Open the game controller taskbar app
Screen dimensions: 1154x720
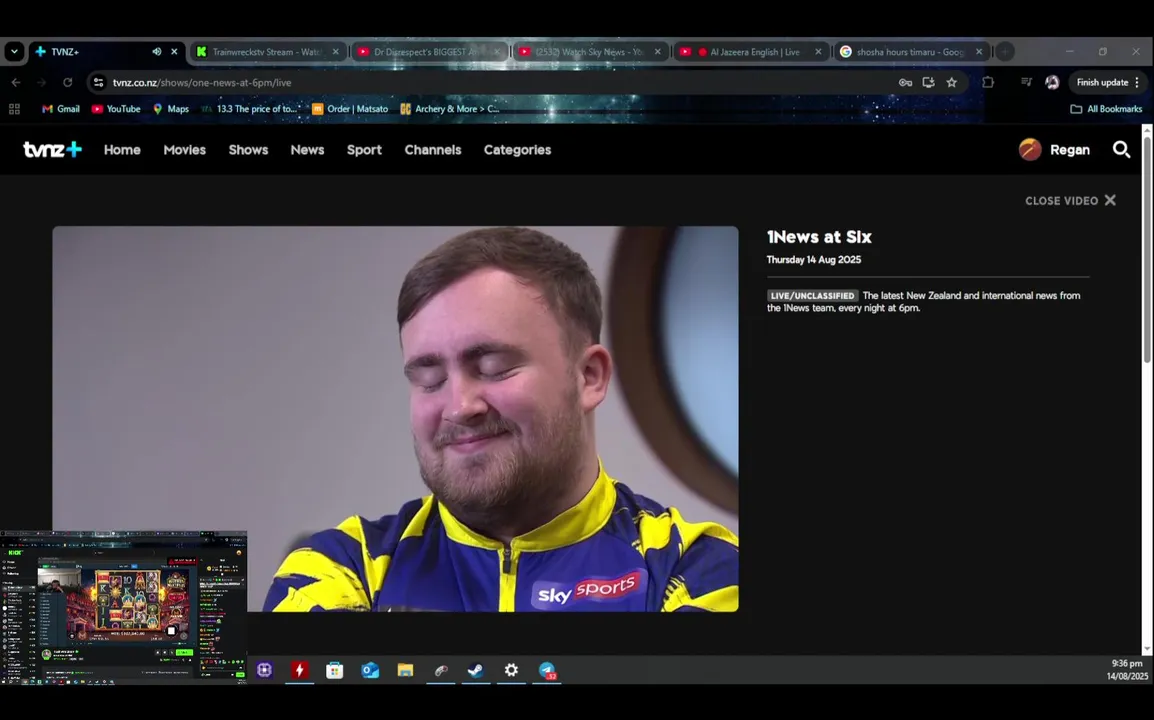[441, 670]
